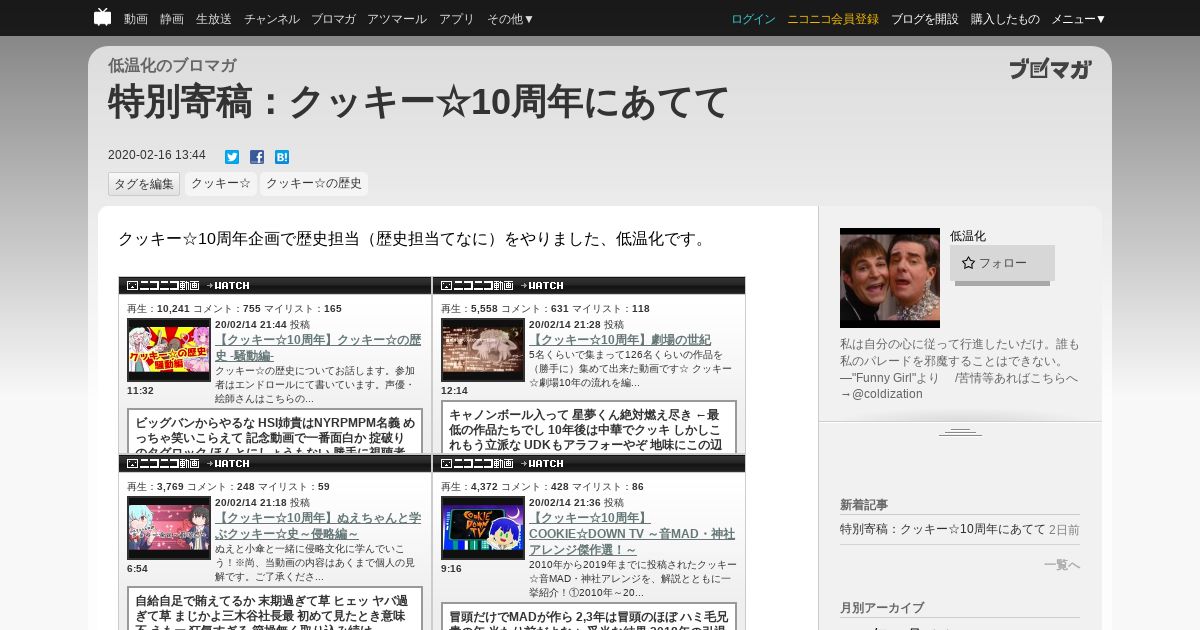Open 劇場の世紀 video title link
The image size is (1200, 630).
click(x=620, y=340)
